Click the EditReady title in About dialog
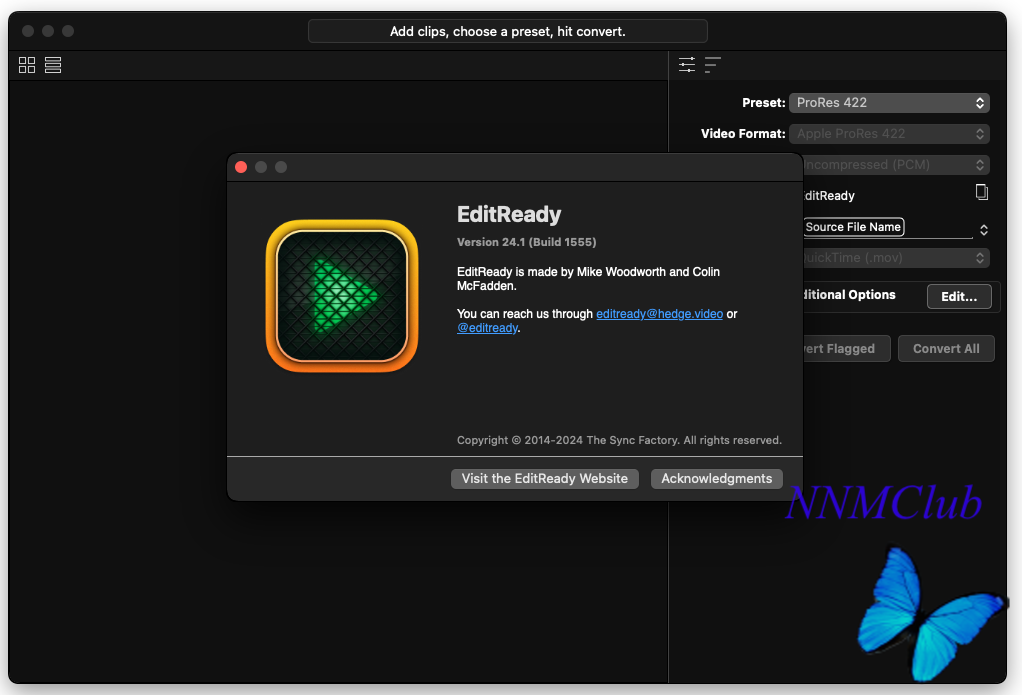This screenshot has height=695, width=1022. pos(509,214)
